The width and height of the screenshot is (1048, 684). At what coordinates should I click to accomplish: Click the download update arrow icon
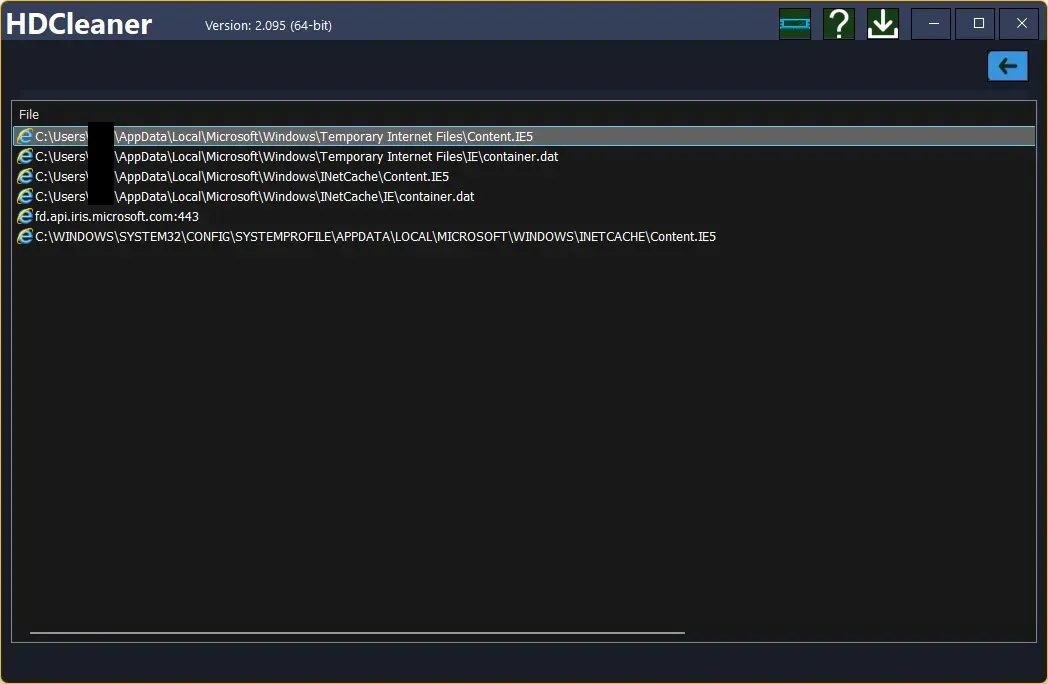click(x=883, y=24)
